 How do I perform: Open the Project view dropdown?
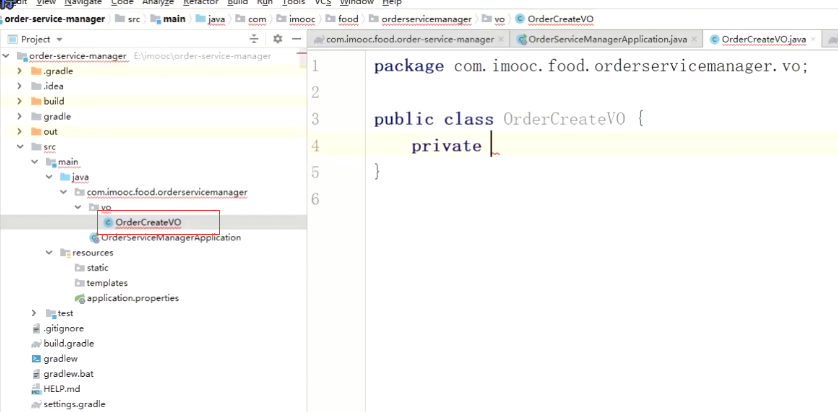(x=59, y=40)
